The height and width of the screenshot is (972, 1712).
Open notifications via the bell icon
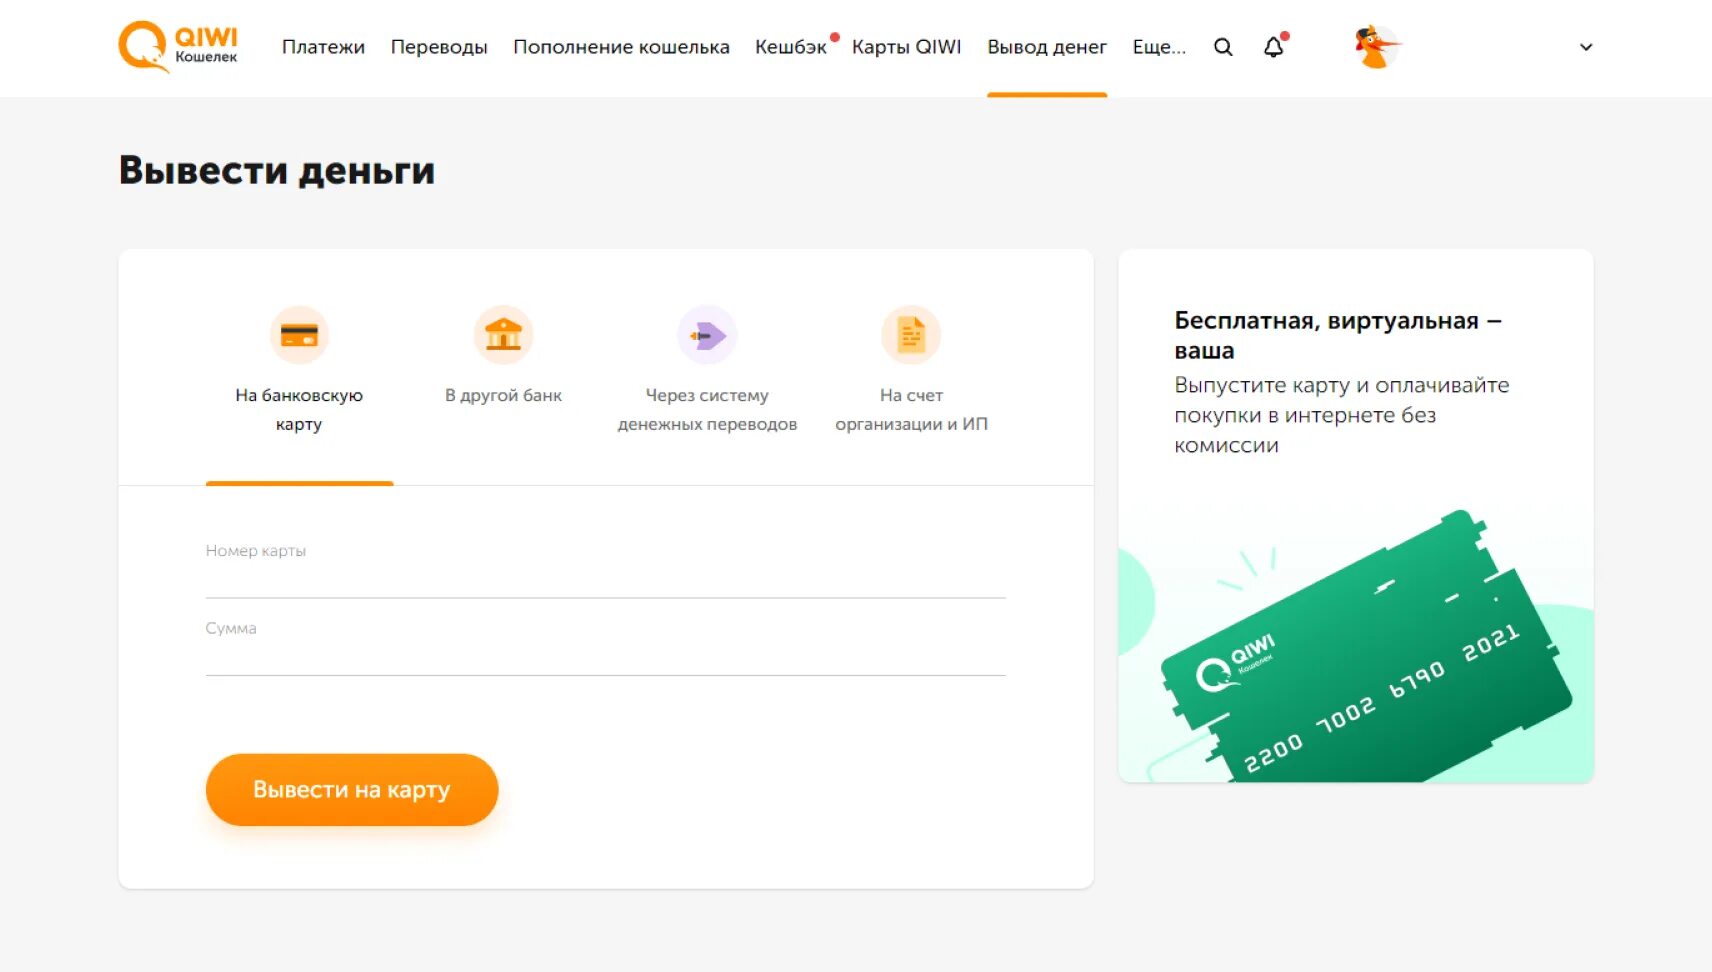1273,47
